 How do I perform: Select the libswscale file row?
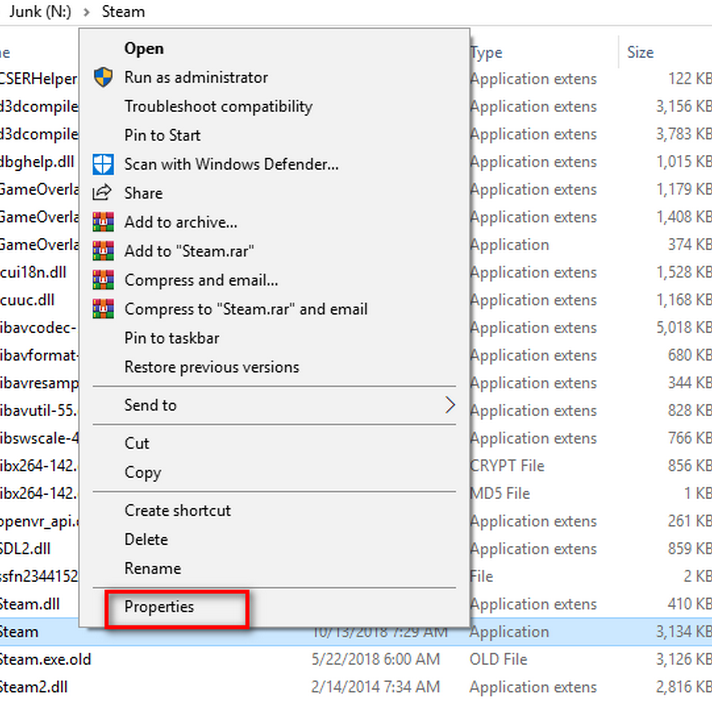tap(40, 439)
